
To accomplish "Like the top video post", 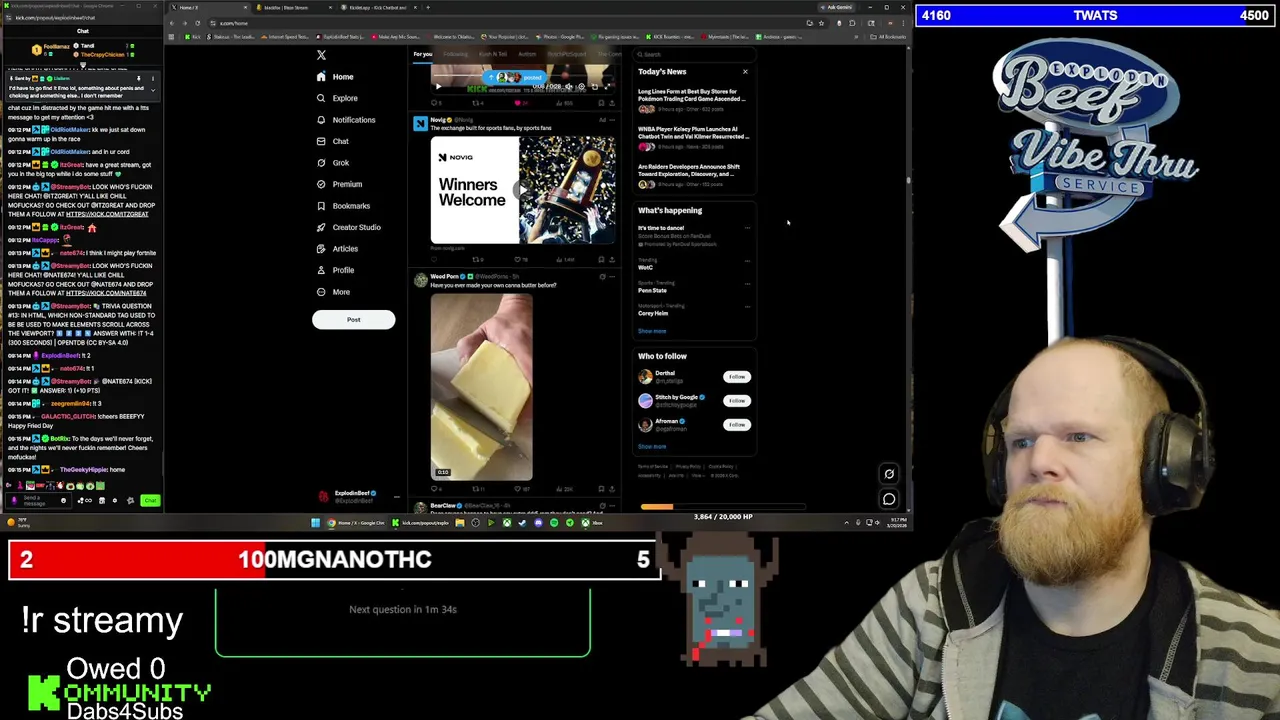I will [x=519, y=103].
